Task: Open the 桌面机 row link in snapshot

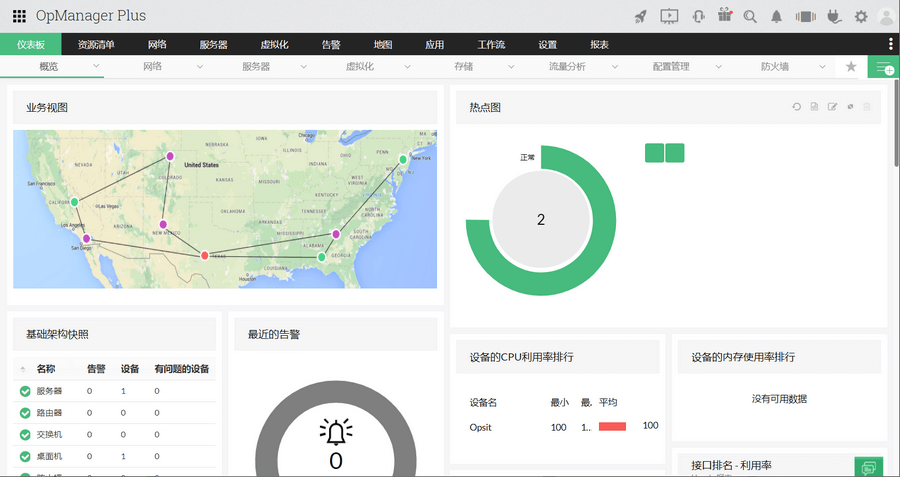Action: 49,456
